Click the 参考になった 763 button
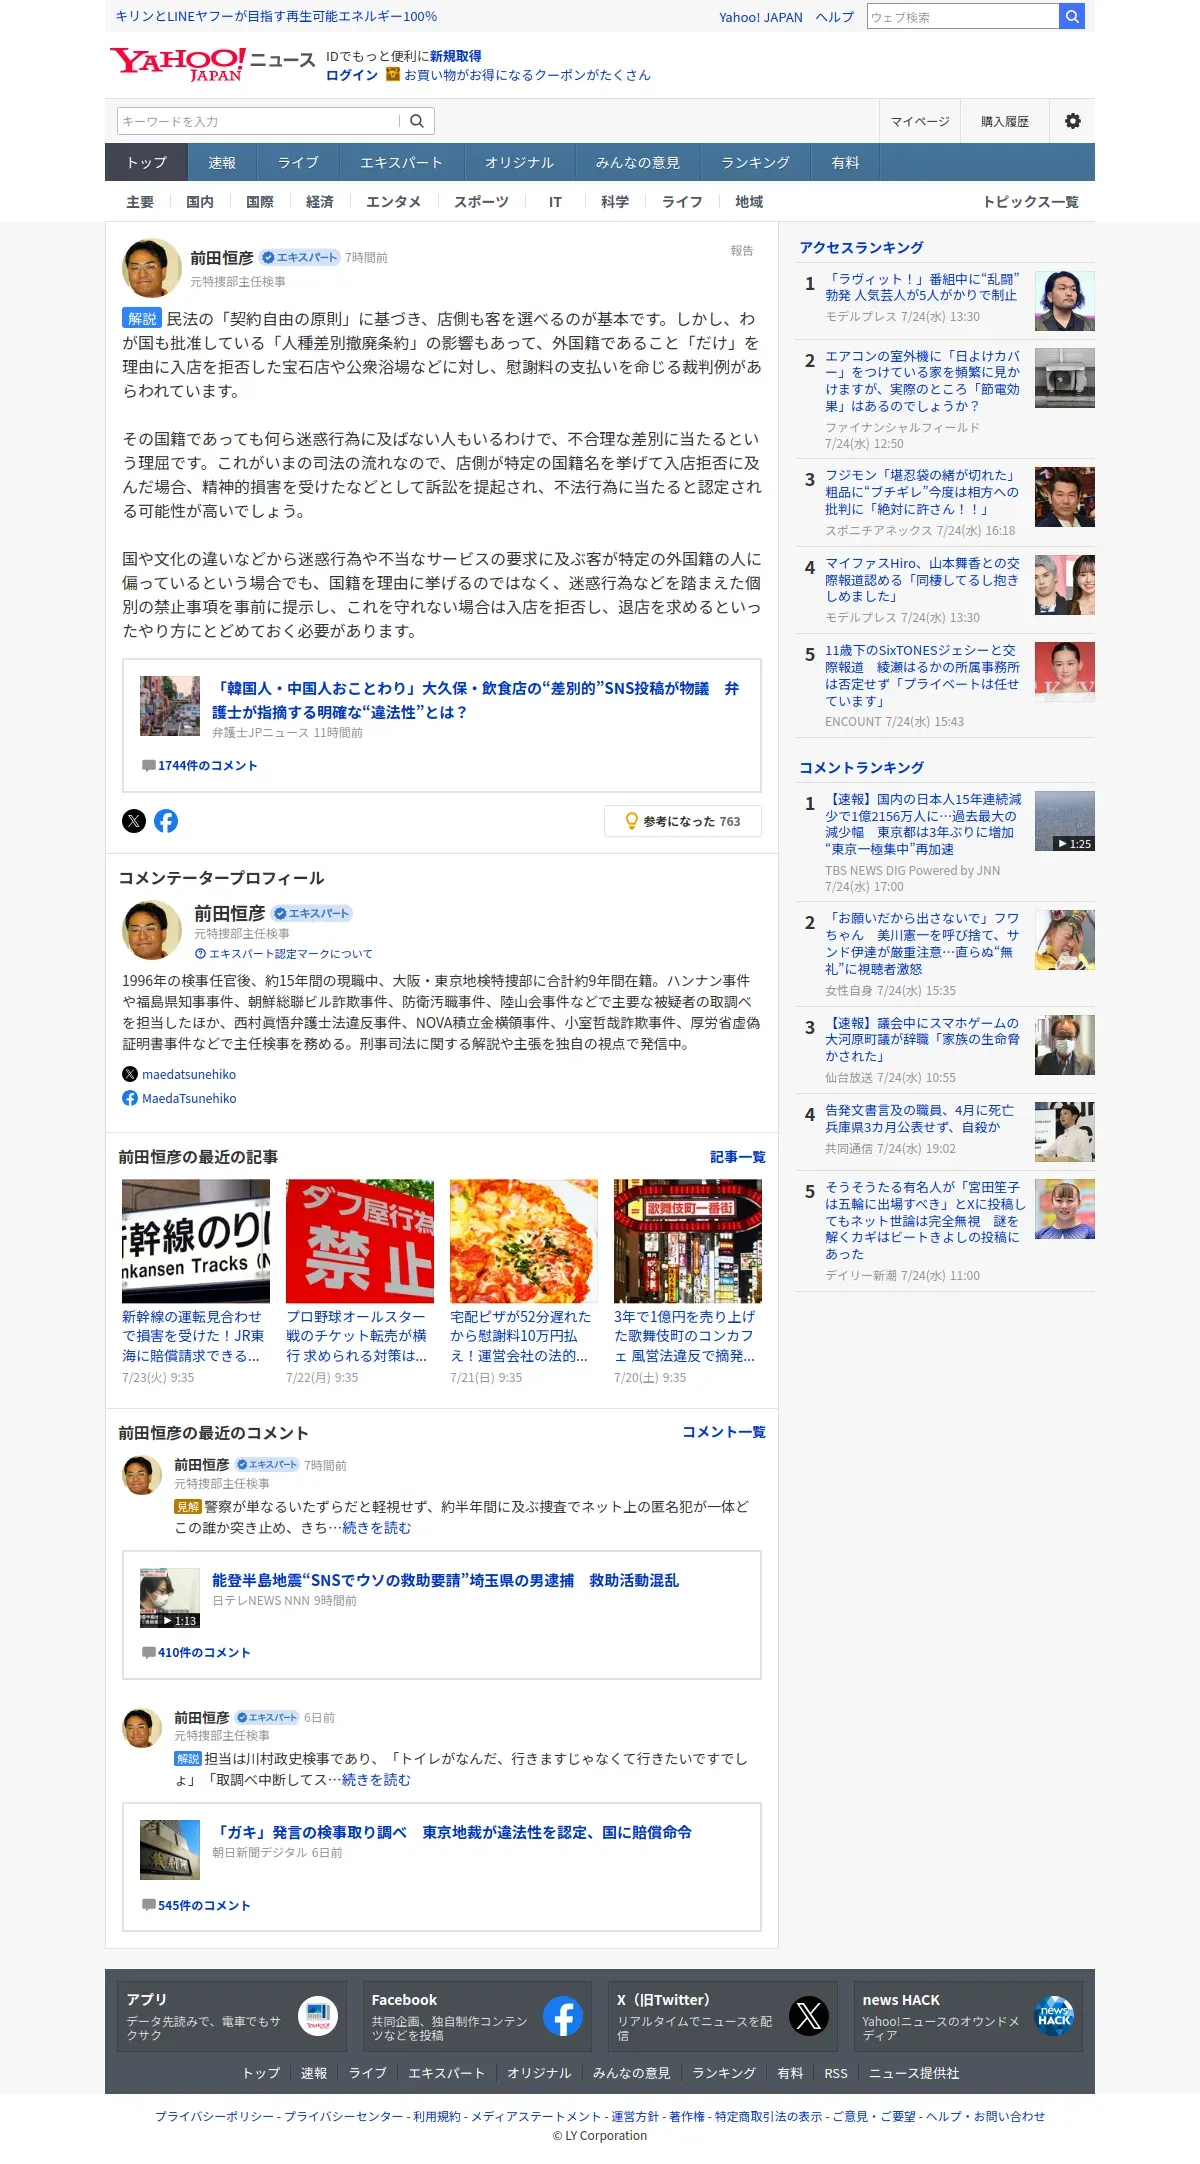1200x2164 pixels. [683, 821]
